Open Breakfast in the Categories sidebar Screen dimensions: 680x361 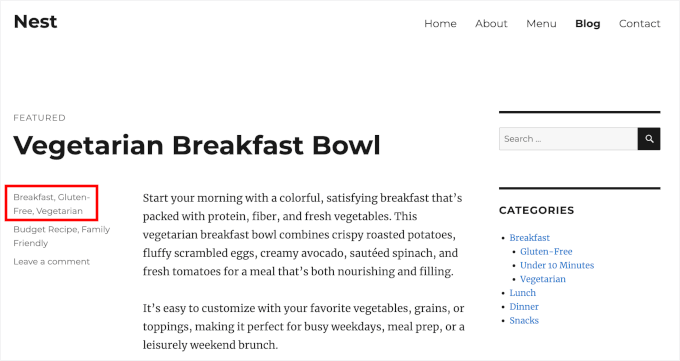530,238
